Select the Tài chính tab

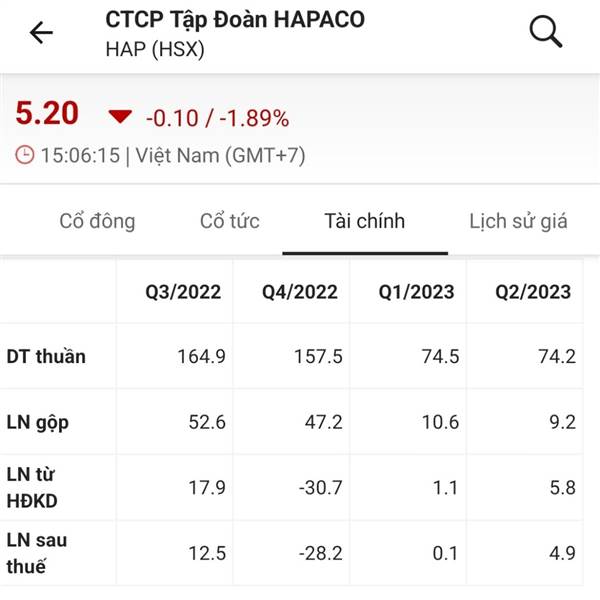click(x=365, y=221)
